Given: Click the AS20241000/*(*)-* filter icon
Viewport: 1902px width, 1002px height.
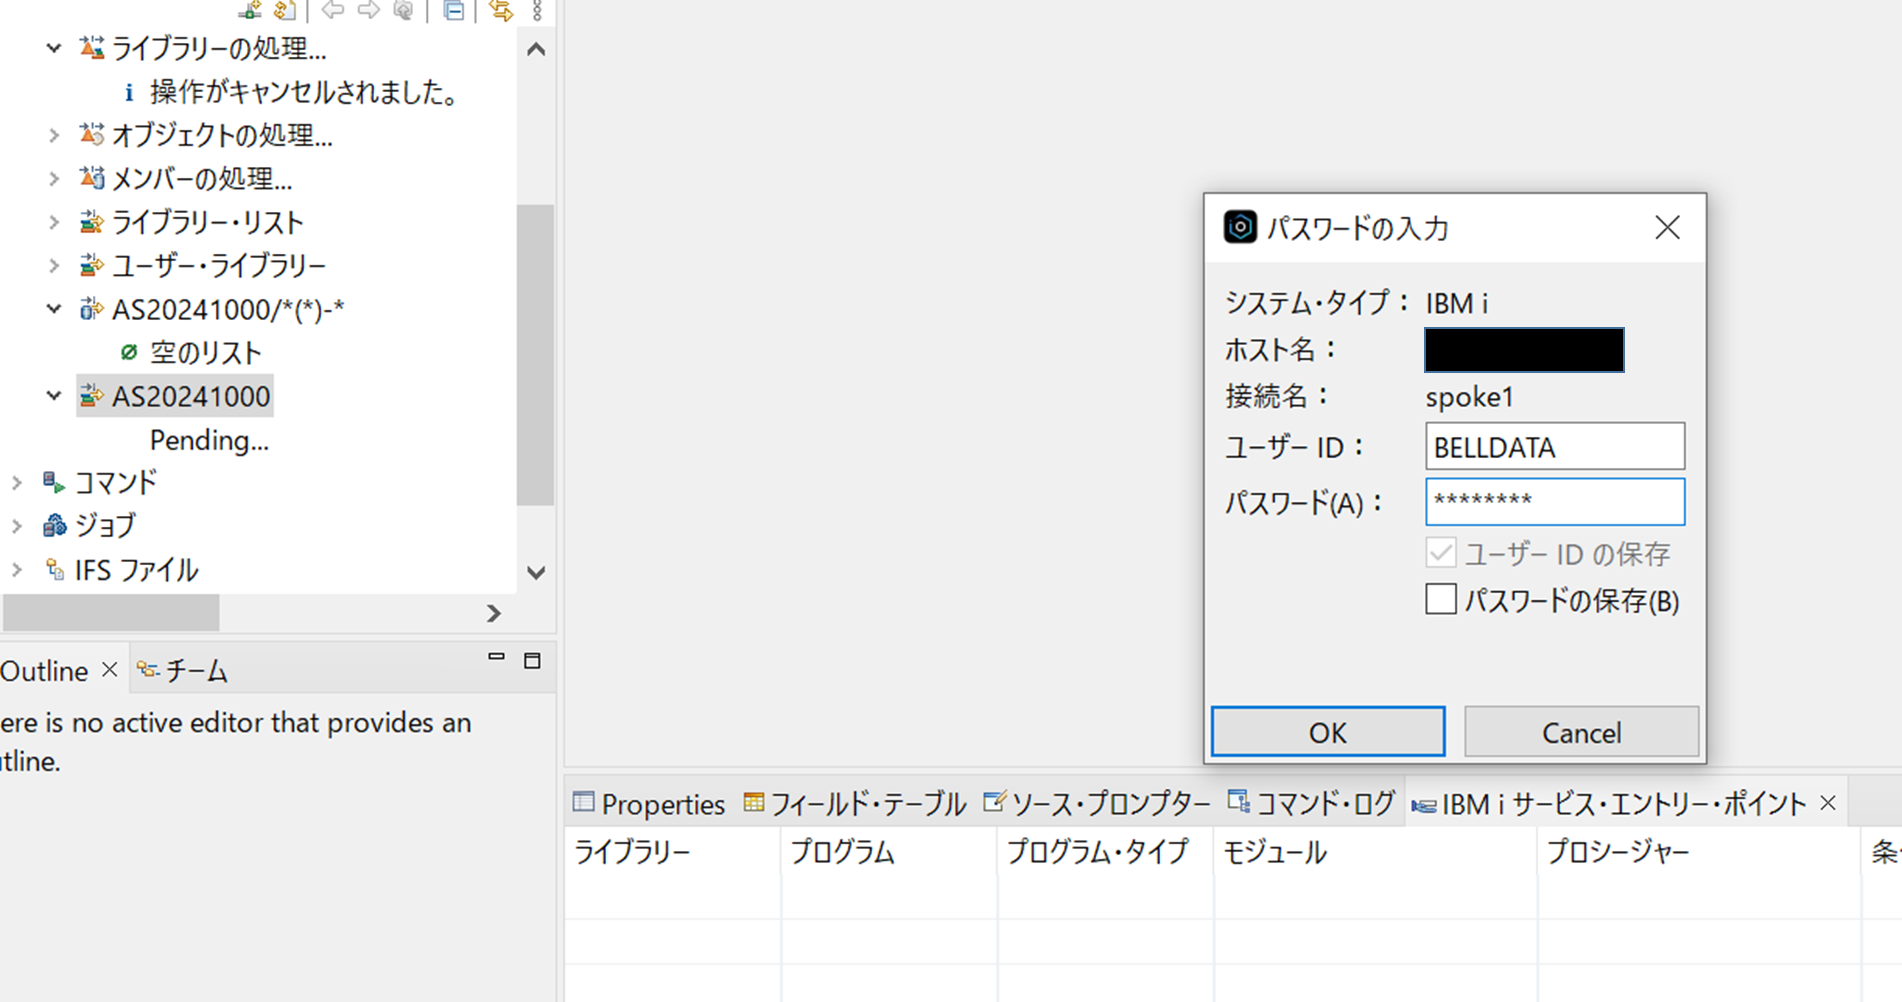Looking at the screenshot, I should (x=92, y=309).
